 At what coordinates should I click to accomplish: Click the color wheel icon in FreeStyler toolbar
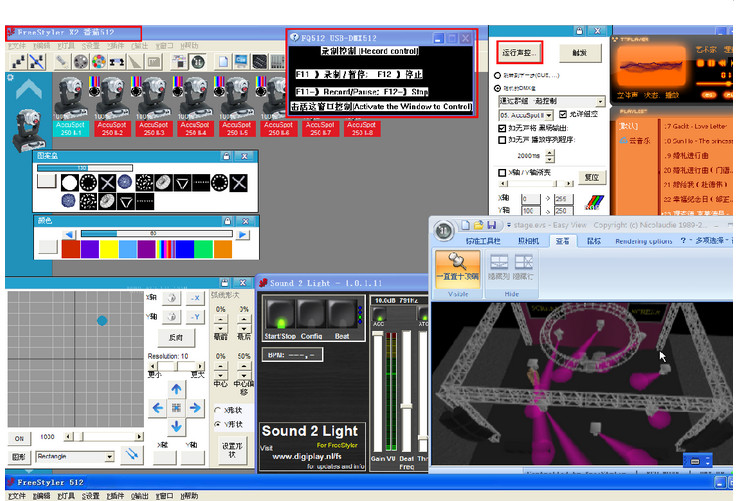pyautogui.click(x=98, y=62)
